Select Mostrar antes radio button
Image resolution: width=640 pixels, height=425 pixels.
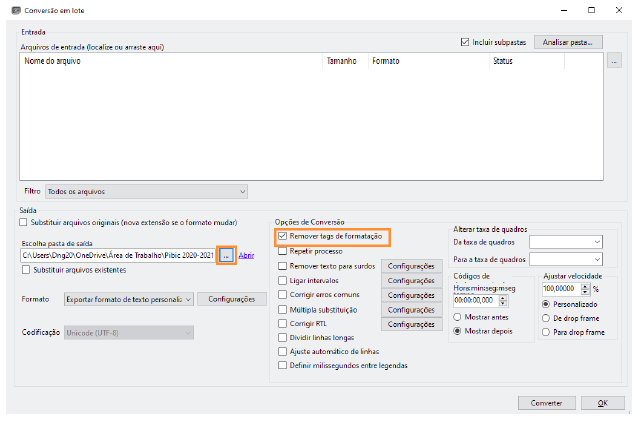click(x=459, y=314)
